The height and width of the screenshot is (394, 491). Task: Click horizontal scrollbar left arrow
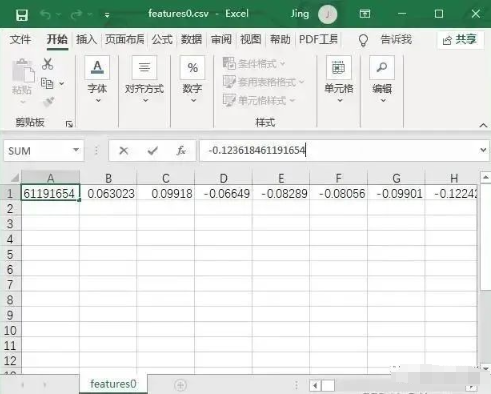[315, 386]
